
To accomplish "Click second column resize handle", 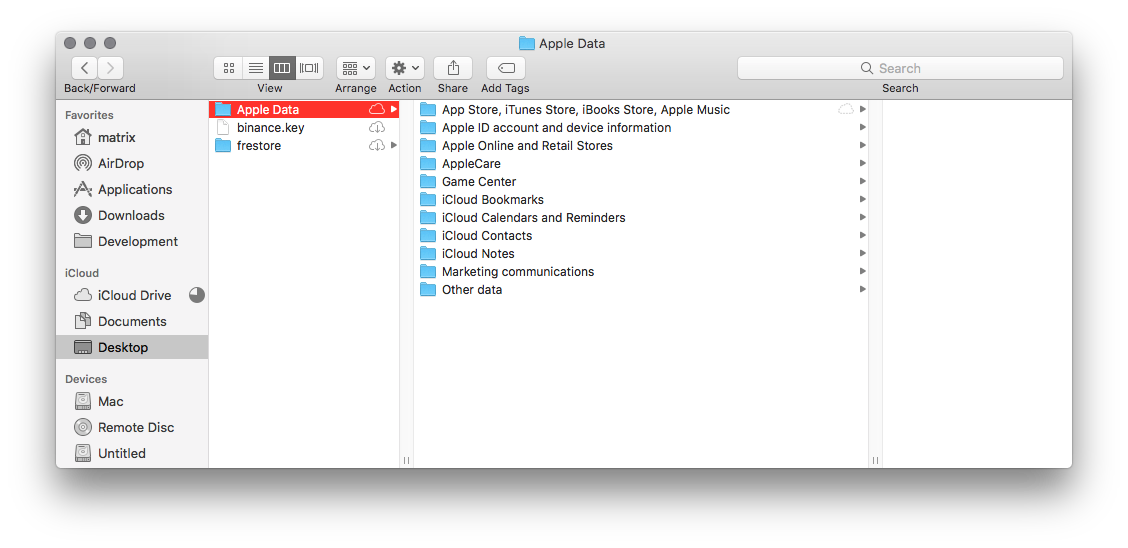I will tap(875, 460).
